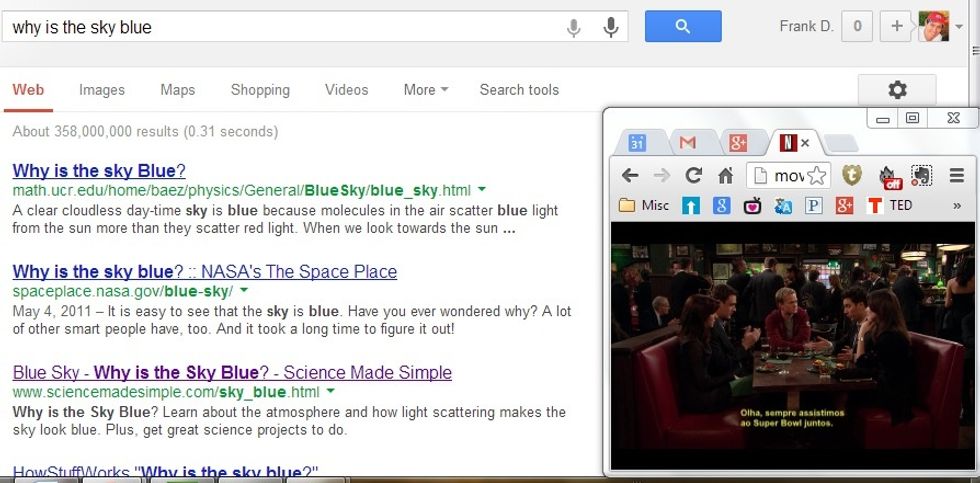Switch to the Maps tab
The height and width of the screenshot is (483, 980).
click(178, 90)
